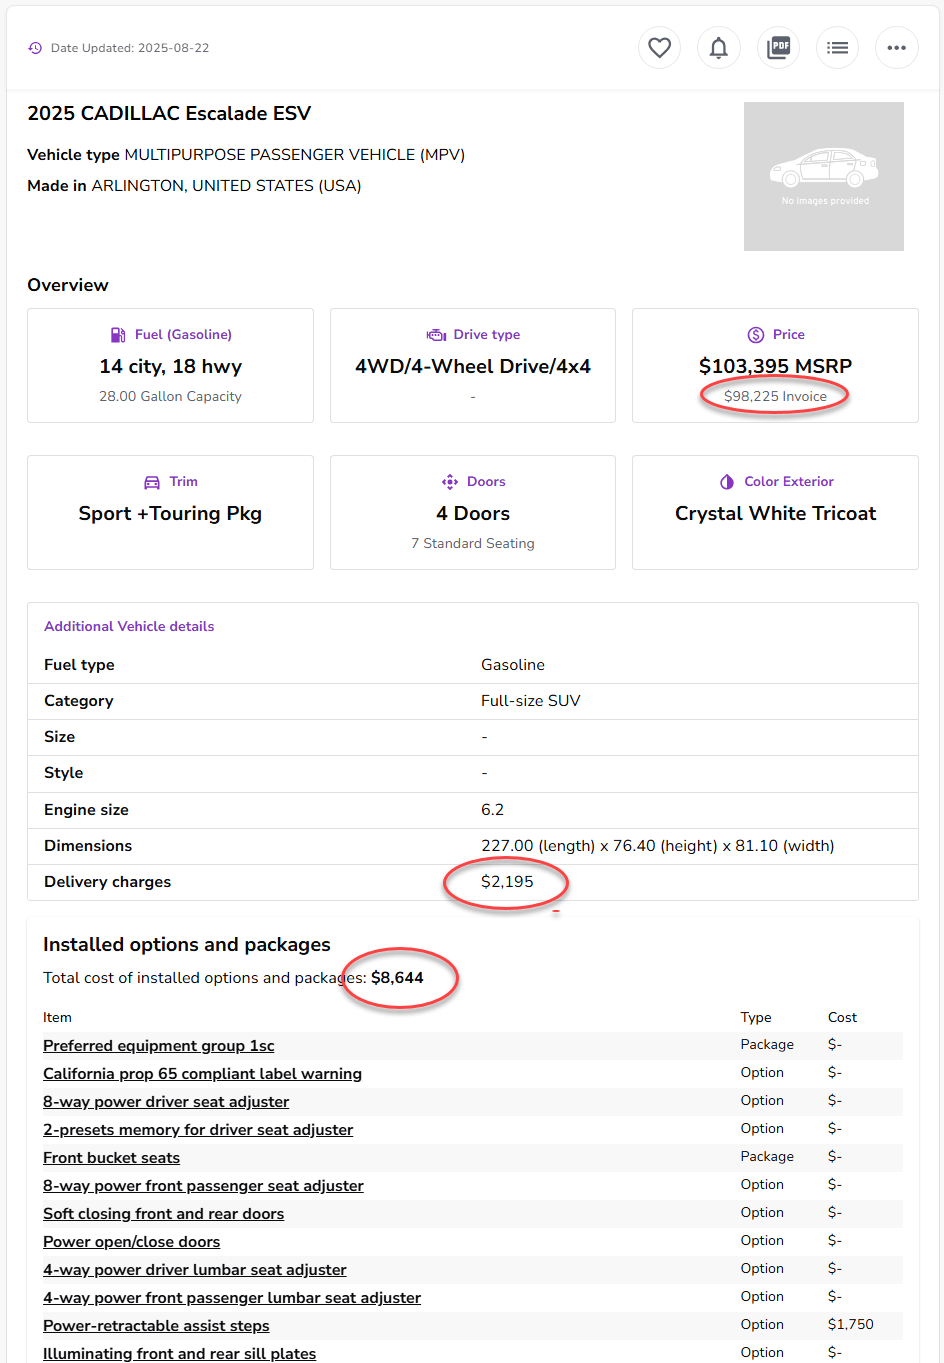Export report via the PDF icon
This screenshot has height=1363, width=944.
778,47
